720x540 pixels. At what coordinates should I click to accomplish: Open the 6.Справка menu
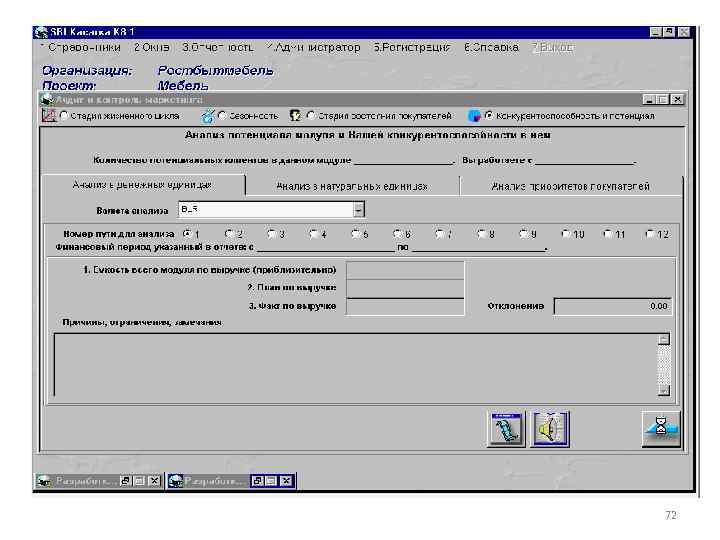coord(491,47)
